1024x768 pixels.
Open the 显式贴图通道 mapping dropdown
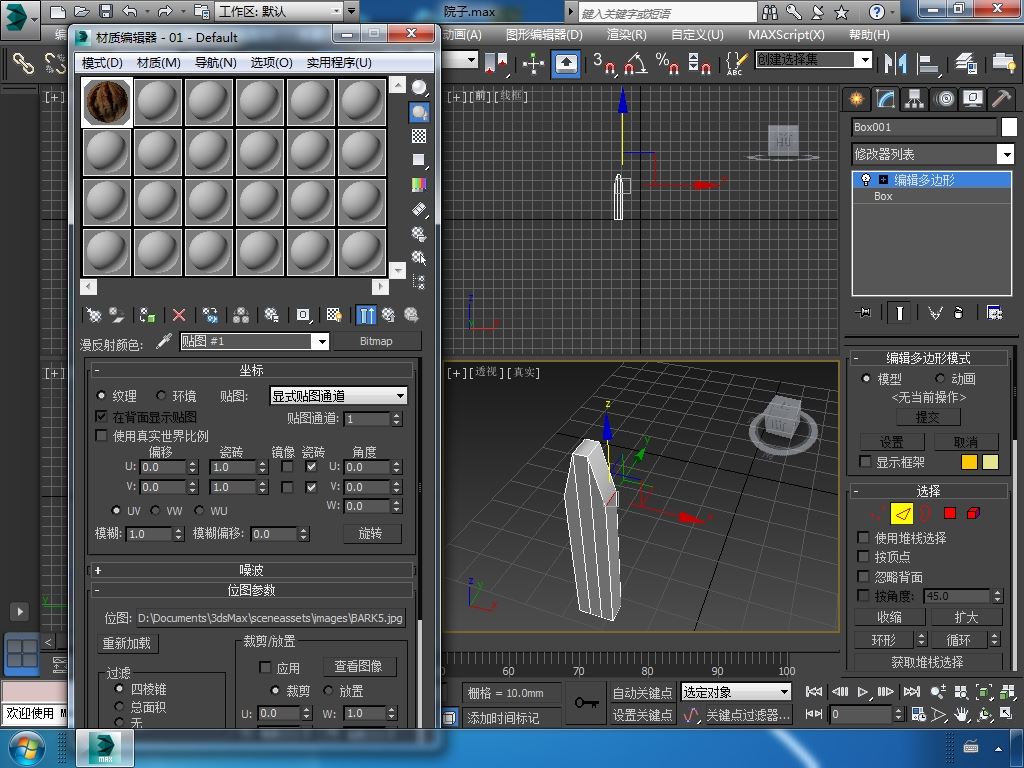[x=338, y=396]
